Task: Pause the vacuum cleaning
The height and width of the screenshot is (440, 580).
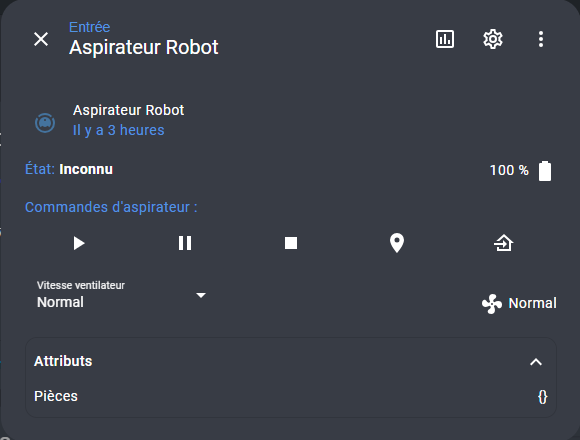Action: (x=185, y=243)
